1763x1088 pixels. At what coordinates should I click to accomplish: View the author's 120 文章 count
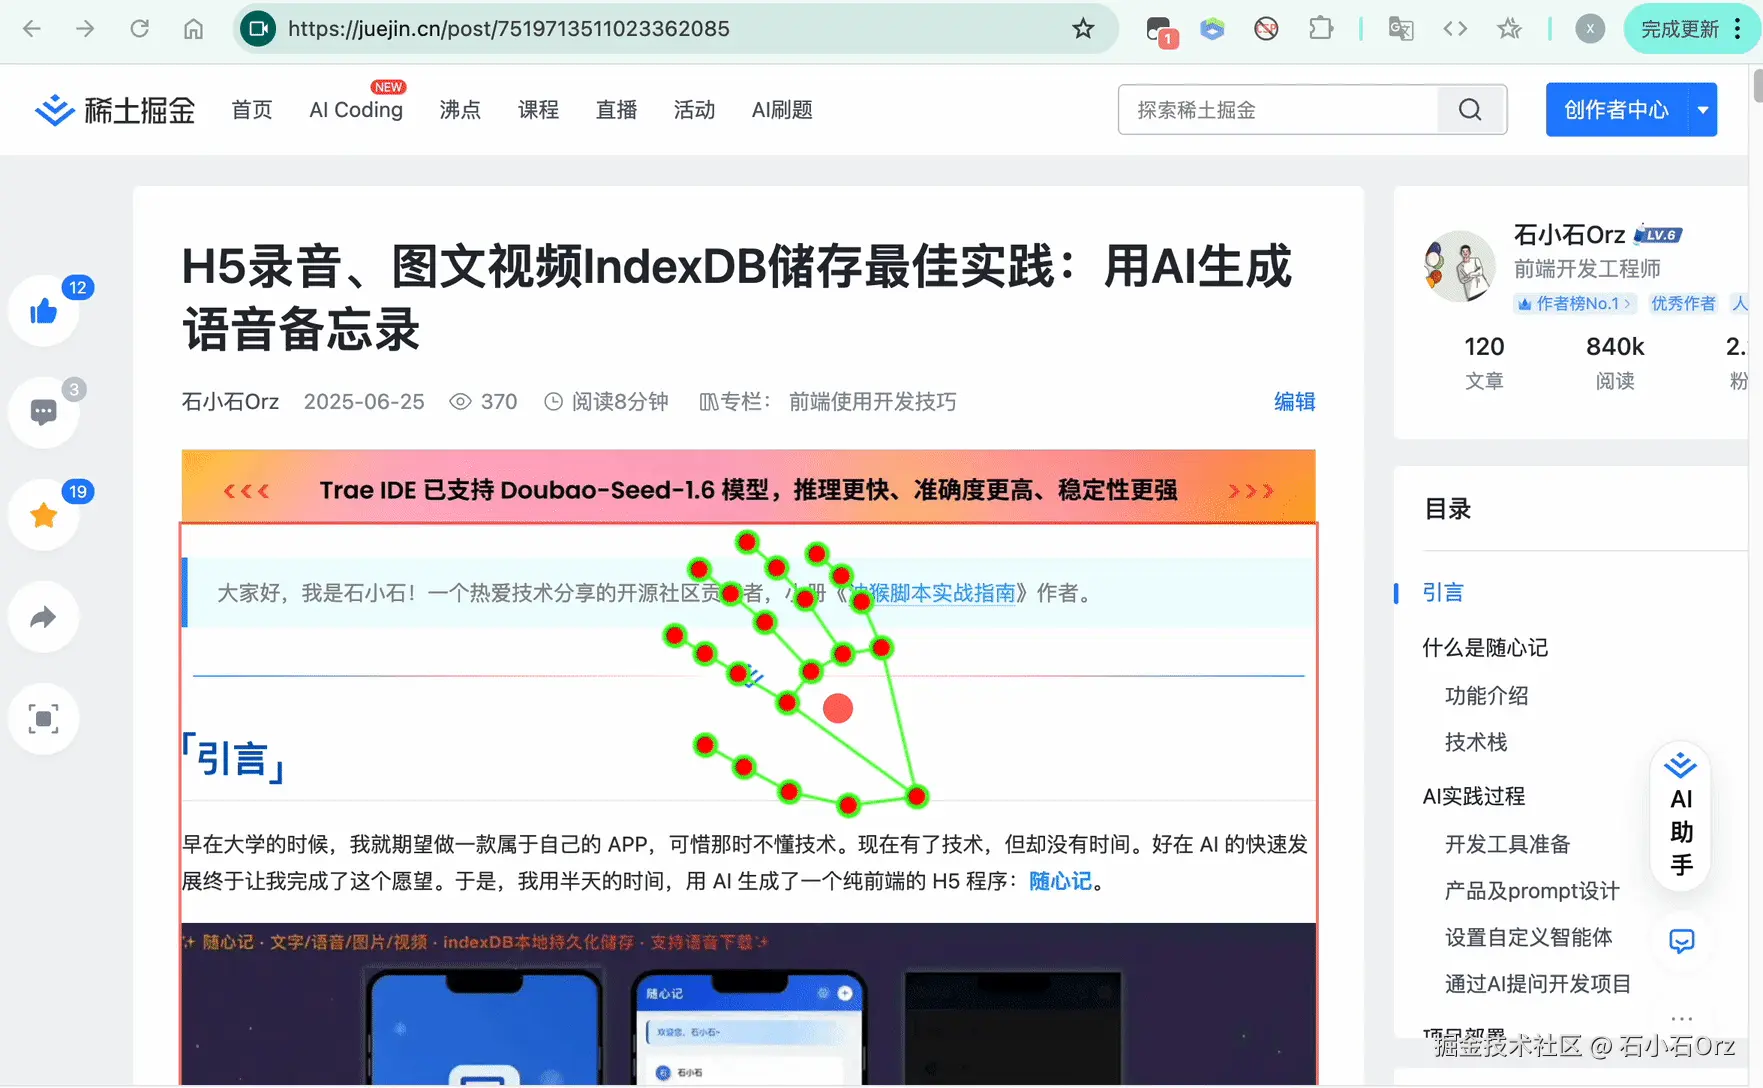(x=1484, y=362)
